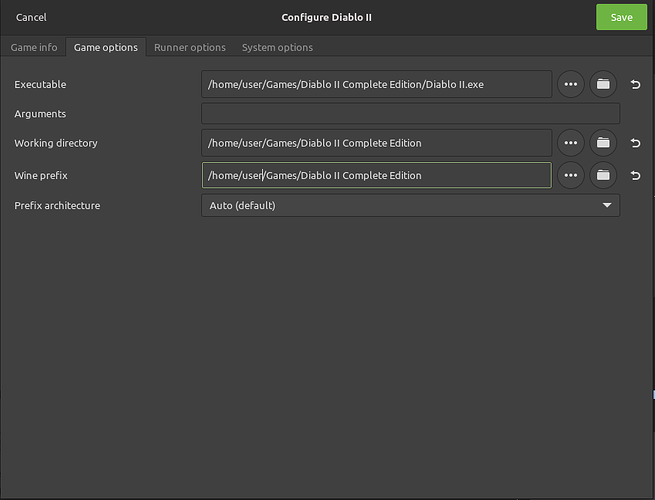Open the System options tab
This screenshot has width=655, height=500.
pyautogui.click(x=277, y=47)
